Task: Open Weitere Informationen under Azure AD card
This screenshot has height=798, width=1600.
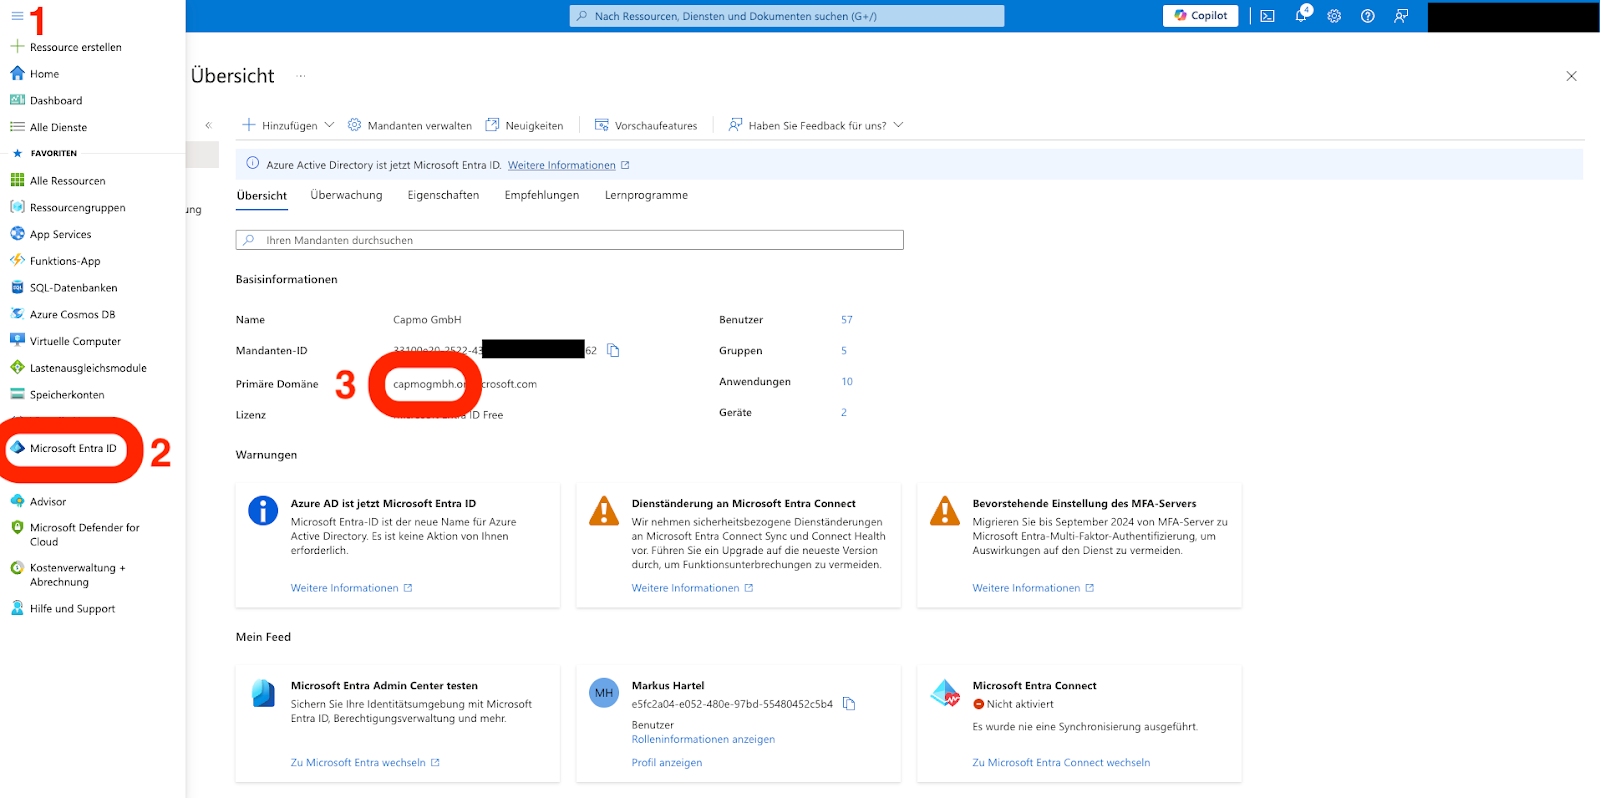Action: click(351, 588)
